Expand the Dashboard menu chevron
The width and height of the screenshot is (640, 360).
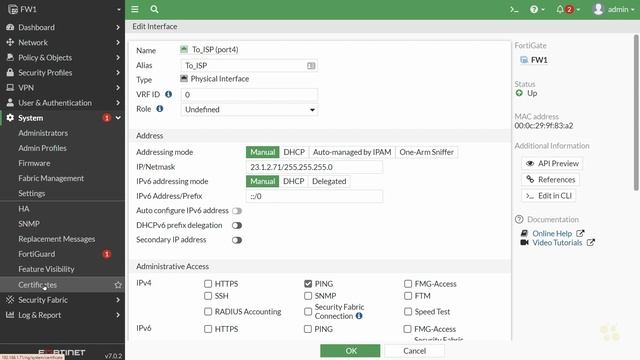(x=118, y=27)
